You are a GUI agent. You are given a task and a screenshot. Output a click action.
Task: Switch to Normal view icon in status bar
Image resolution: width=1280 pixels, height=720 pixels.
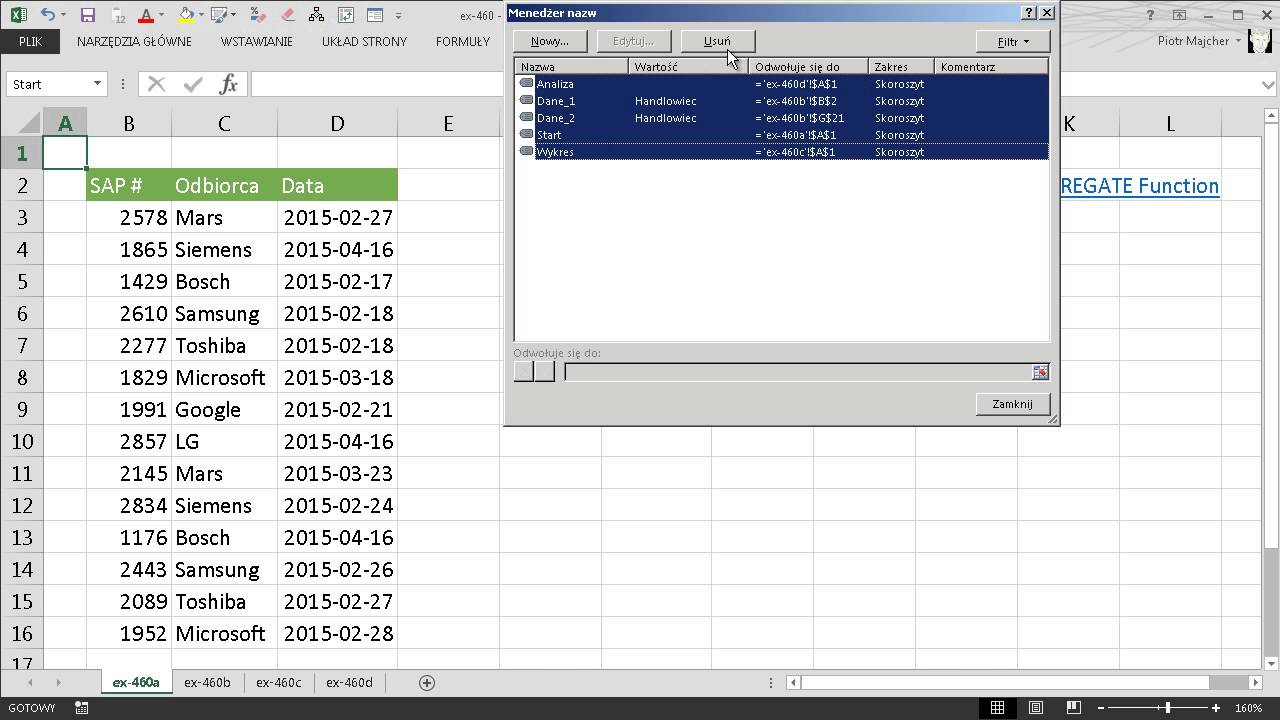997,708
